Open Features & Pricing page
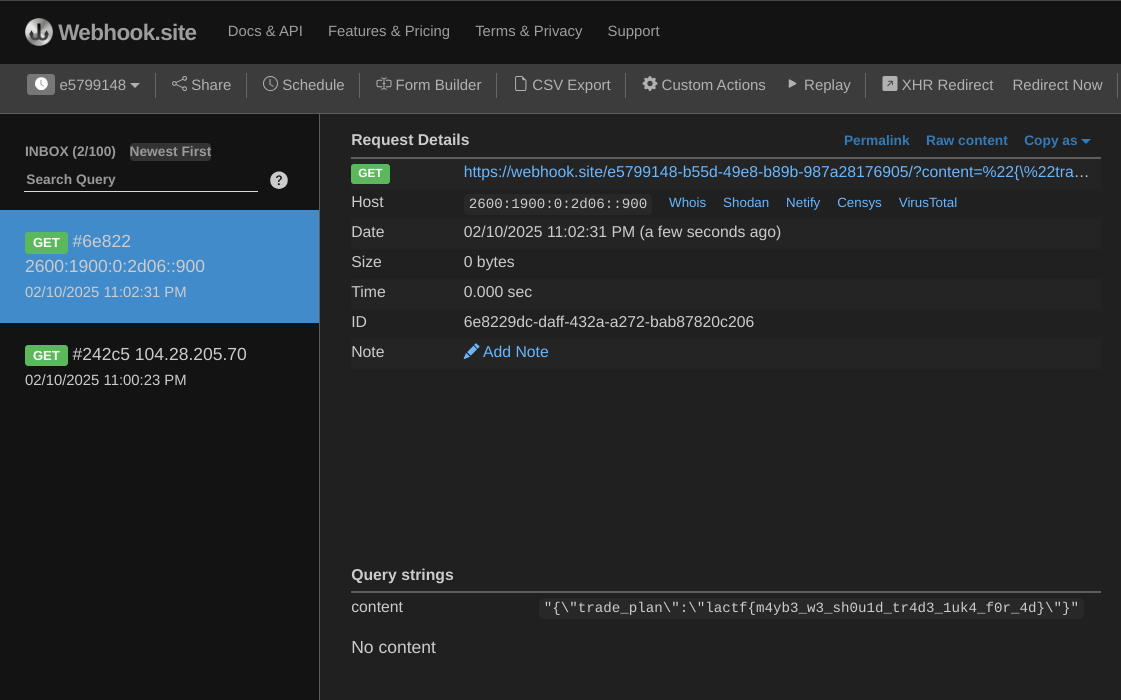The width and height of the screenshot is (1121, 700). point(389,31)
